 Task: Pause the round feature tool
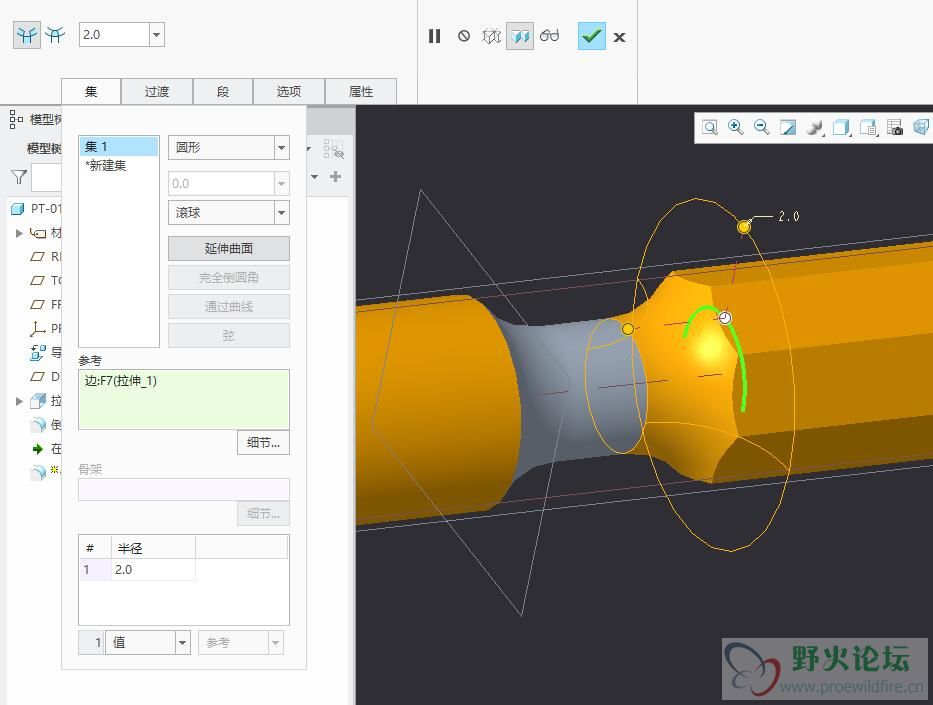click(434, 37)
